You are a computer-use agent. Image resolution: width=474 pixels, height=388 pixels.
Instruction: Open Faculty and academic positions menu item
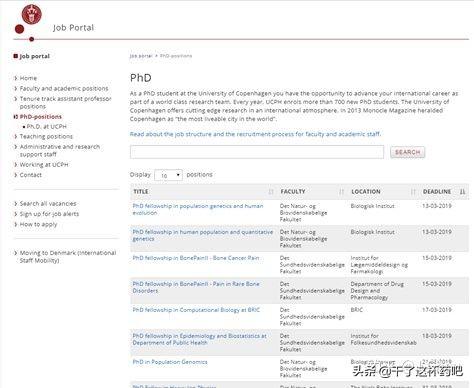[64, 88]
